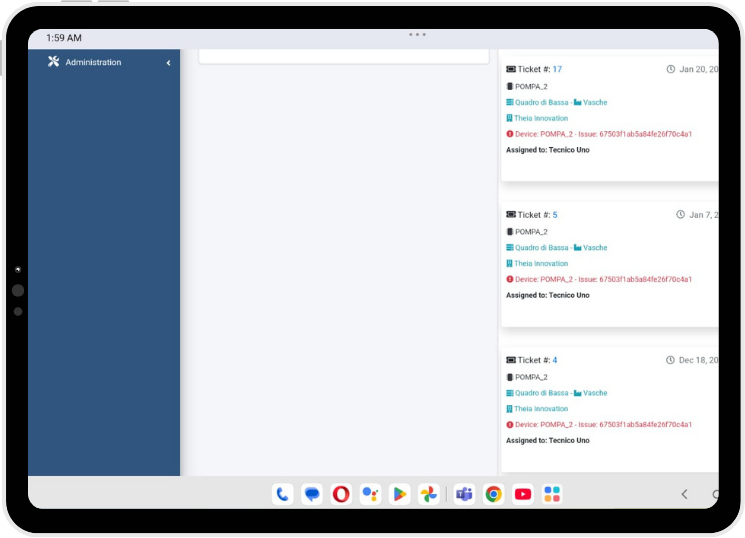
Task: Open ticket number 5 link
Action: (554, 215)
